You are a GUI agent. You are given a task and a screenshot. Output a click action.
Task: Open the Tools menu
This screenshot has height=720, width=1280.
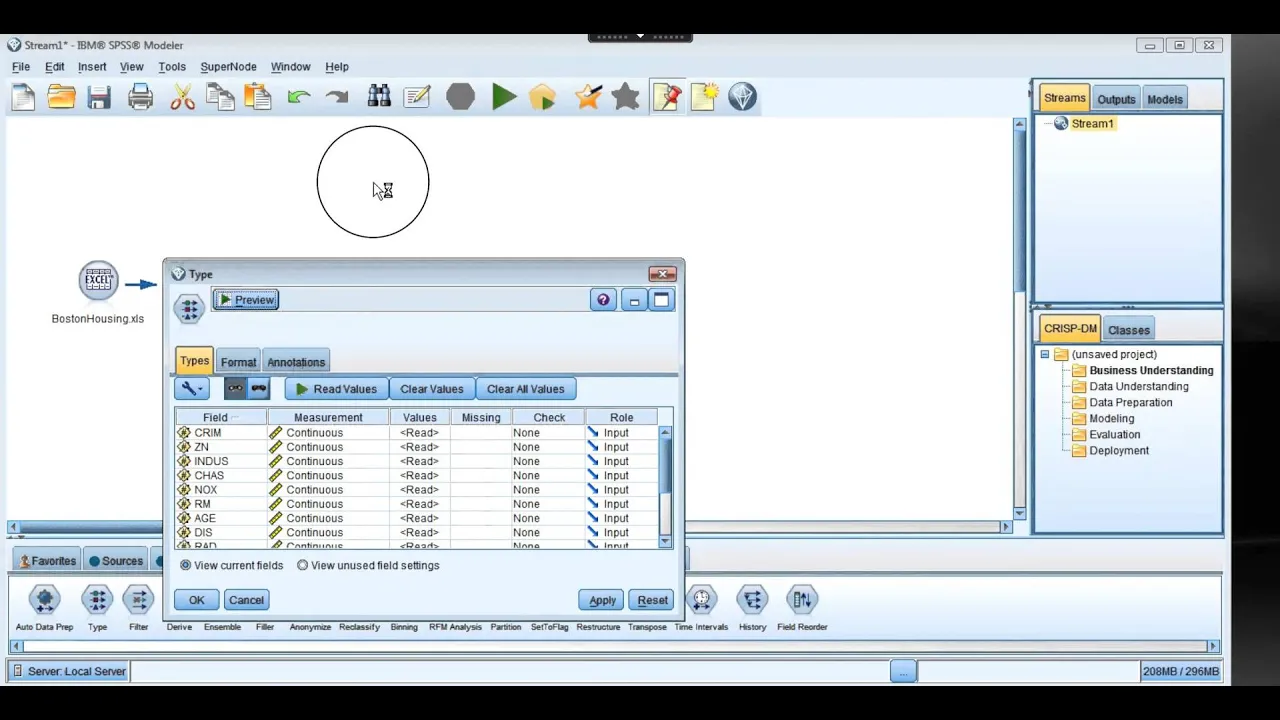point(172,67)
